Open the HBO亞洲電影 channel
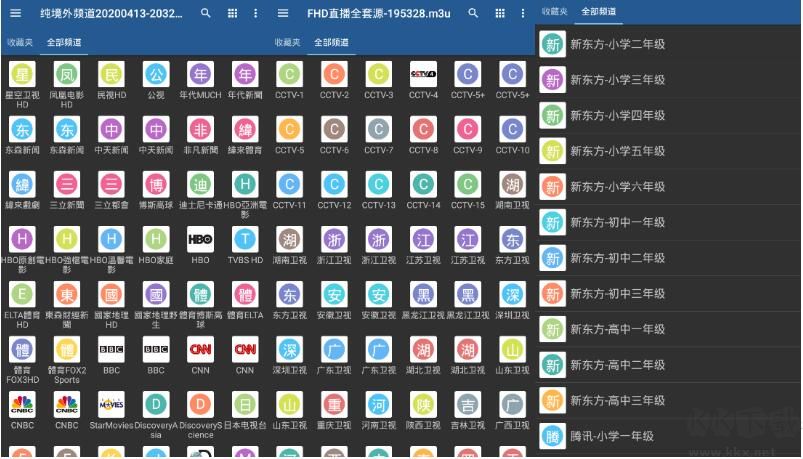Viewport: 803px width, 459px height. (245, 195)
